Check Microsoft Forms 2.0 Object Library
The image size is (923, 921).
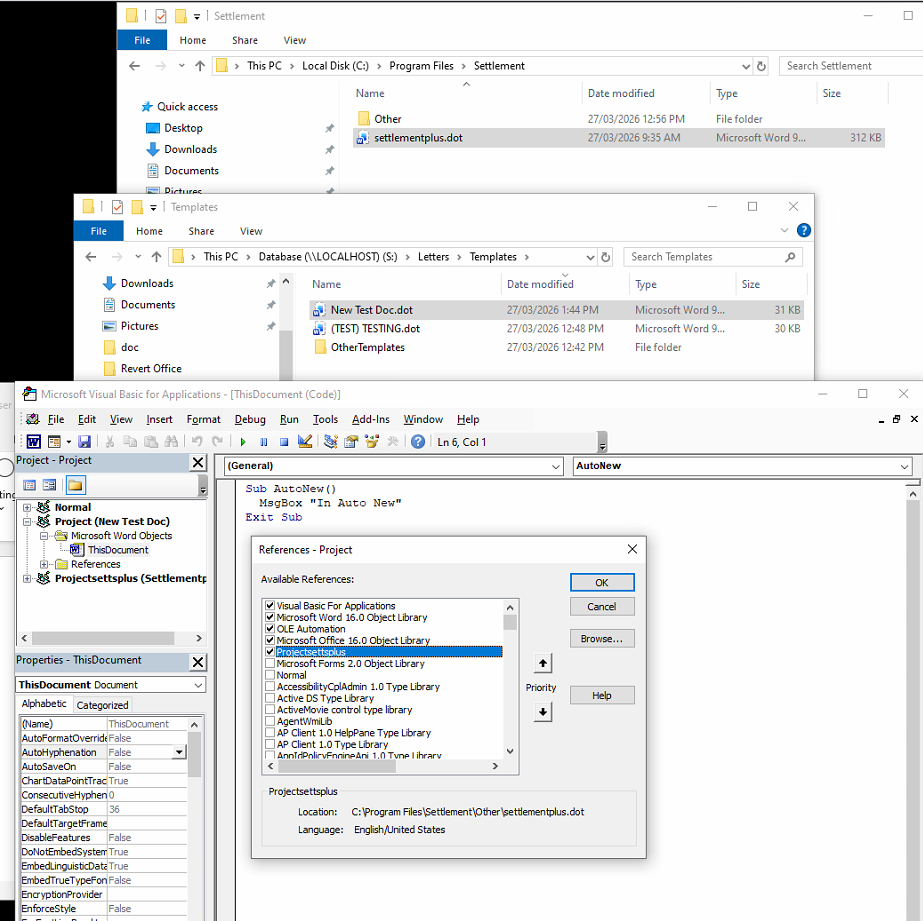270,663
